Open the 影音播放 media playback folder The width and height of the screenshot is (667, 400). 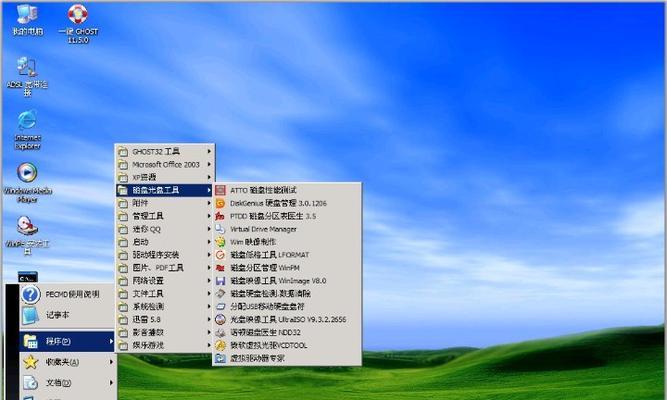(x=164, y=332)
